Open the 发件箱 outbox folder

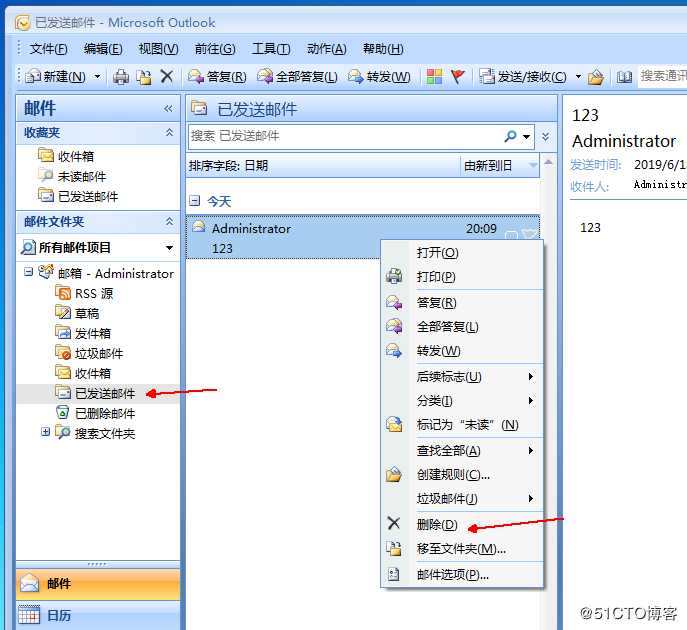(83, 333)
